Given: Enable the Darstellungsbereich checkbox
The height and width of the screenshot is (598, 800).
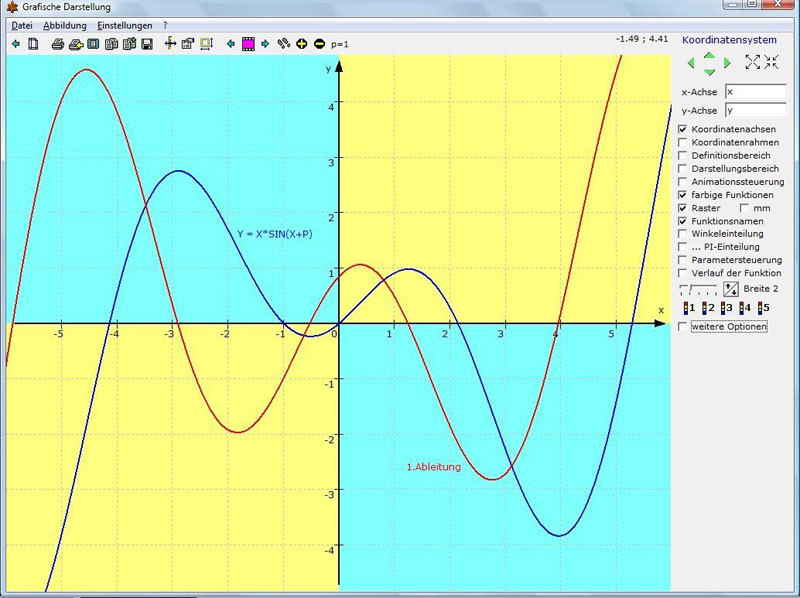Looking at the screenshot, I should tap(683, 168).
